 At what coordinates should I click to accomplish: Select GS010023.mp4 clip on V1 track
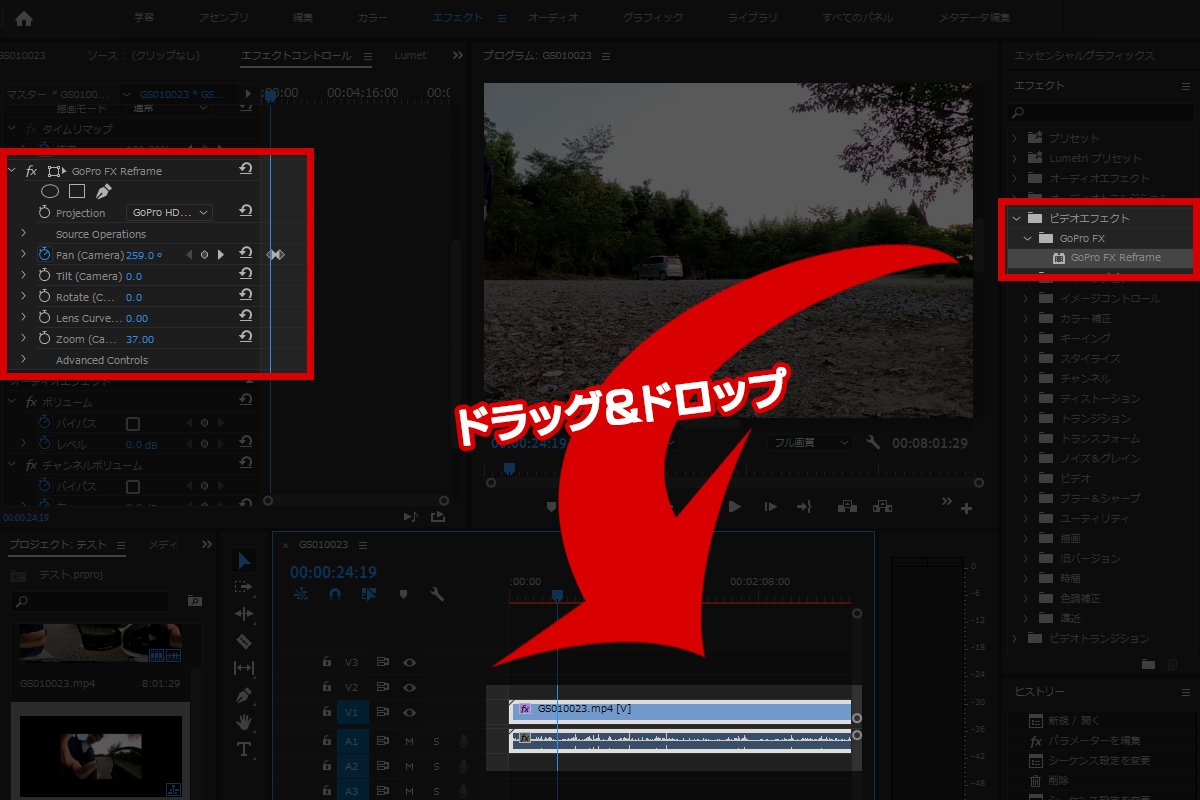click(680, 710)
